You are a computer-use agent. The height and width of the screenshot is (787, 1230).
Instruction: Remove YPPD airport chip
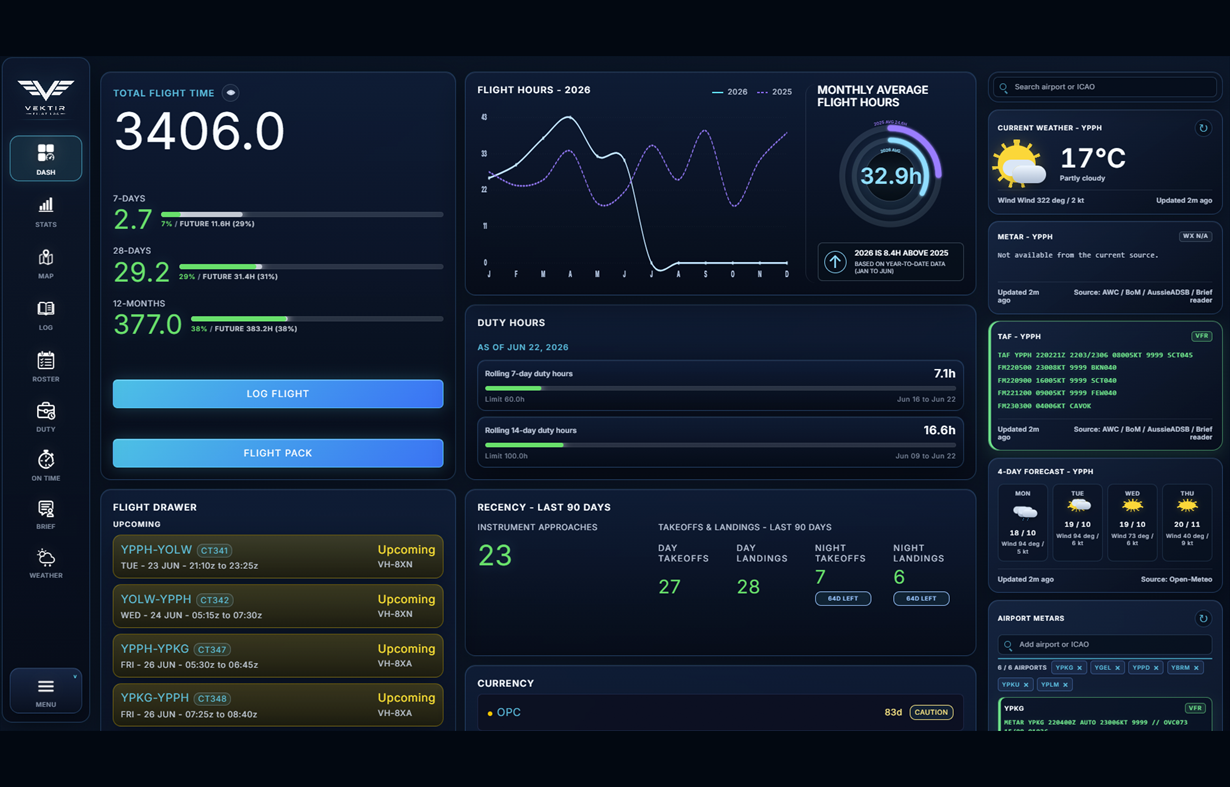coord(1156,668)
